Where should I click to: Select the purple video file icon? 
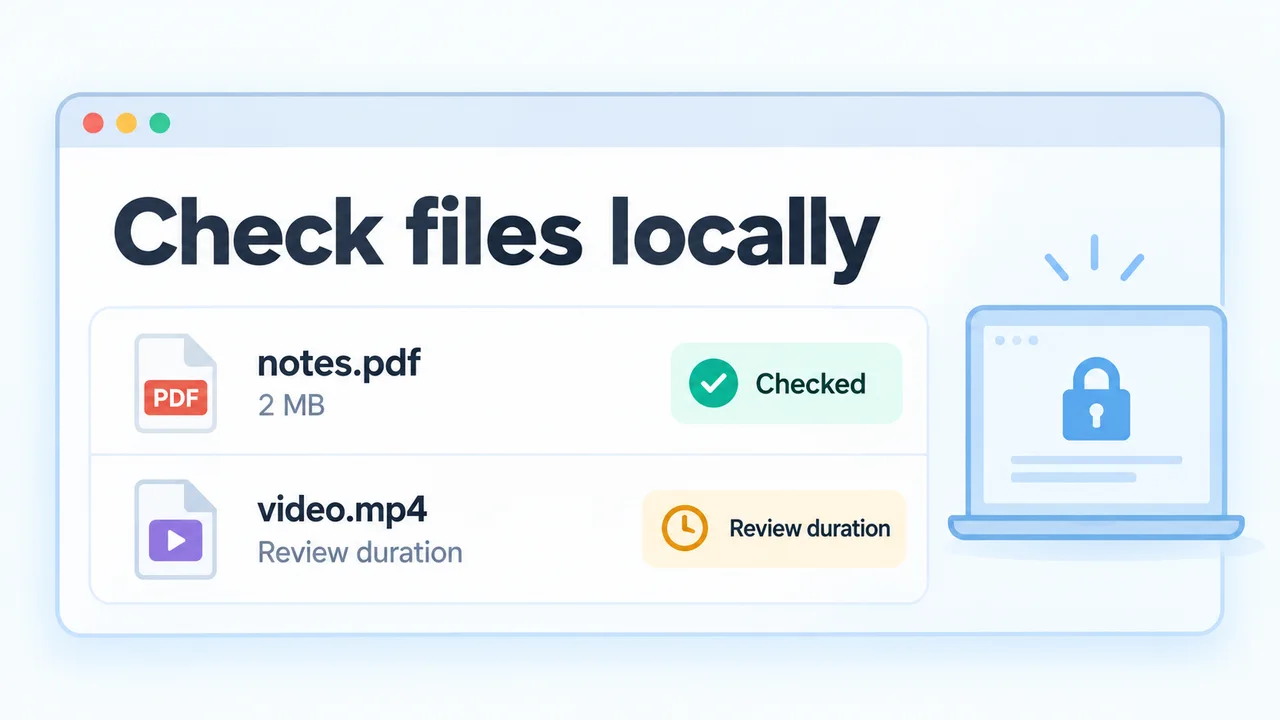(x=176, y=530)
